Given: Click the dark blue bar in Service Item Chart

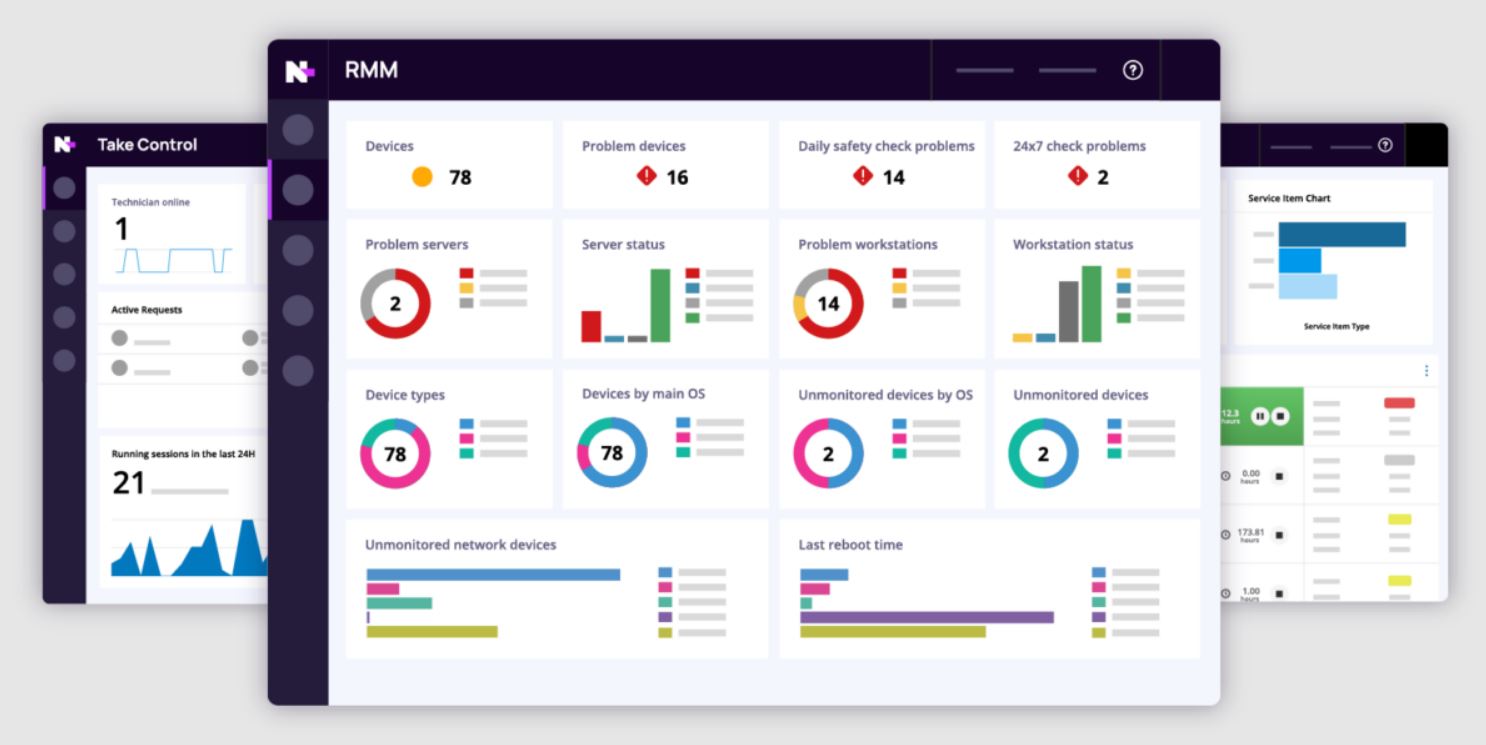Looking at the screenshot, I should coord(1342,234).
